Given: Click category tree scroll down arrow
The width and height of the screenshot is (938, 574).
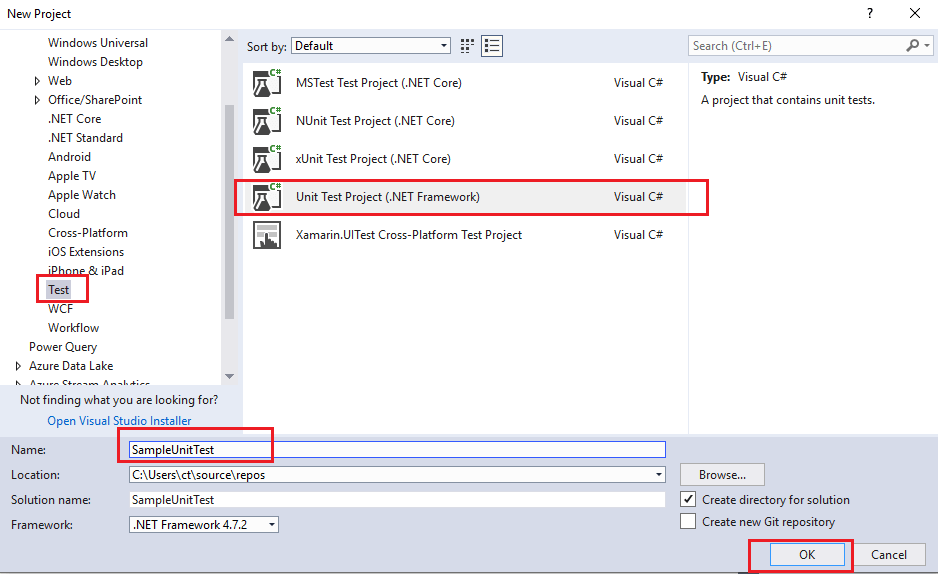Looking at the screenshot, I should point(229,377).
